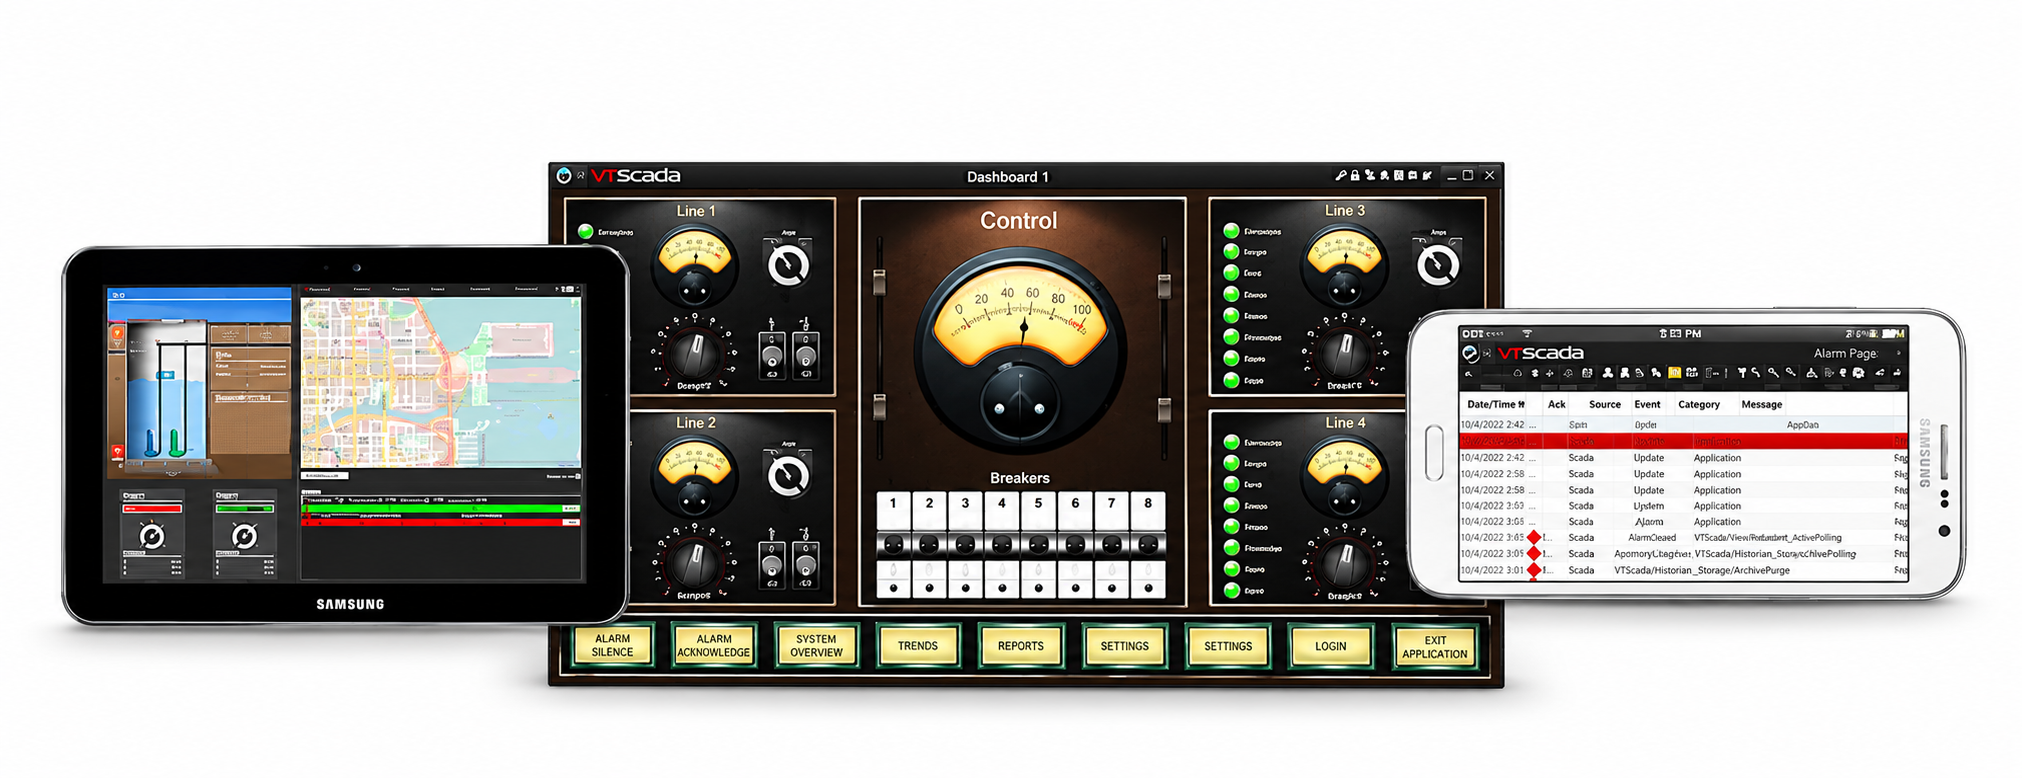Sort by the Date/Time column header on the phone
The image size is (2022, 778).
pyautogui.click(x=1495, y=404)
